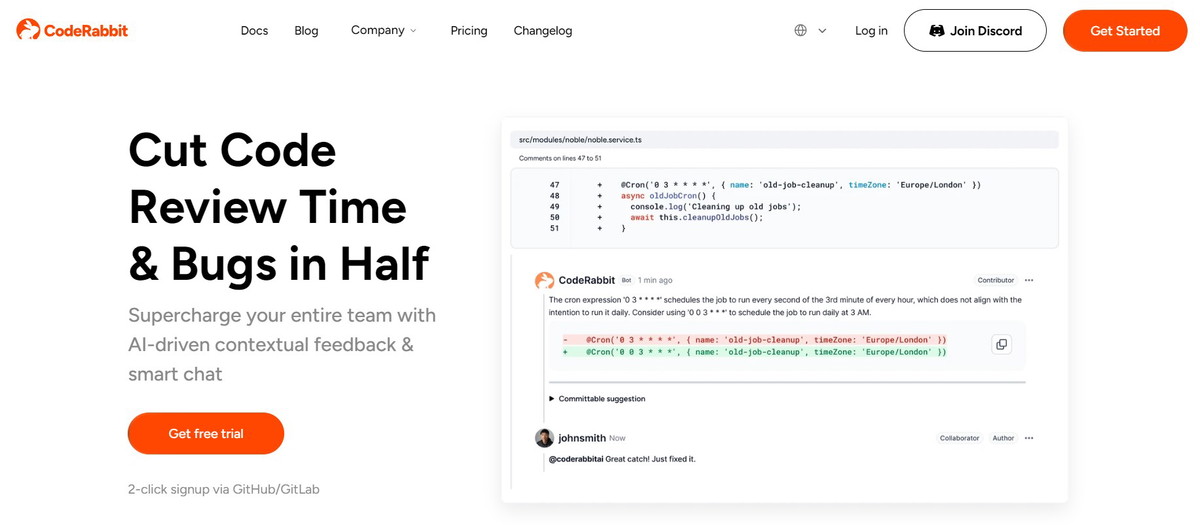Click the Get free trial button
This screenshot has width=1200, height=525.
point(206,433)
